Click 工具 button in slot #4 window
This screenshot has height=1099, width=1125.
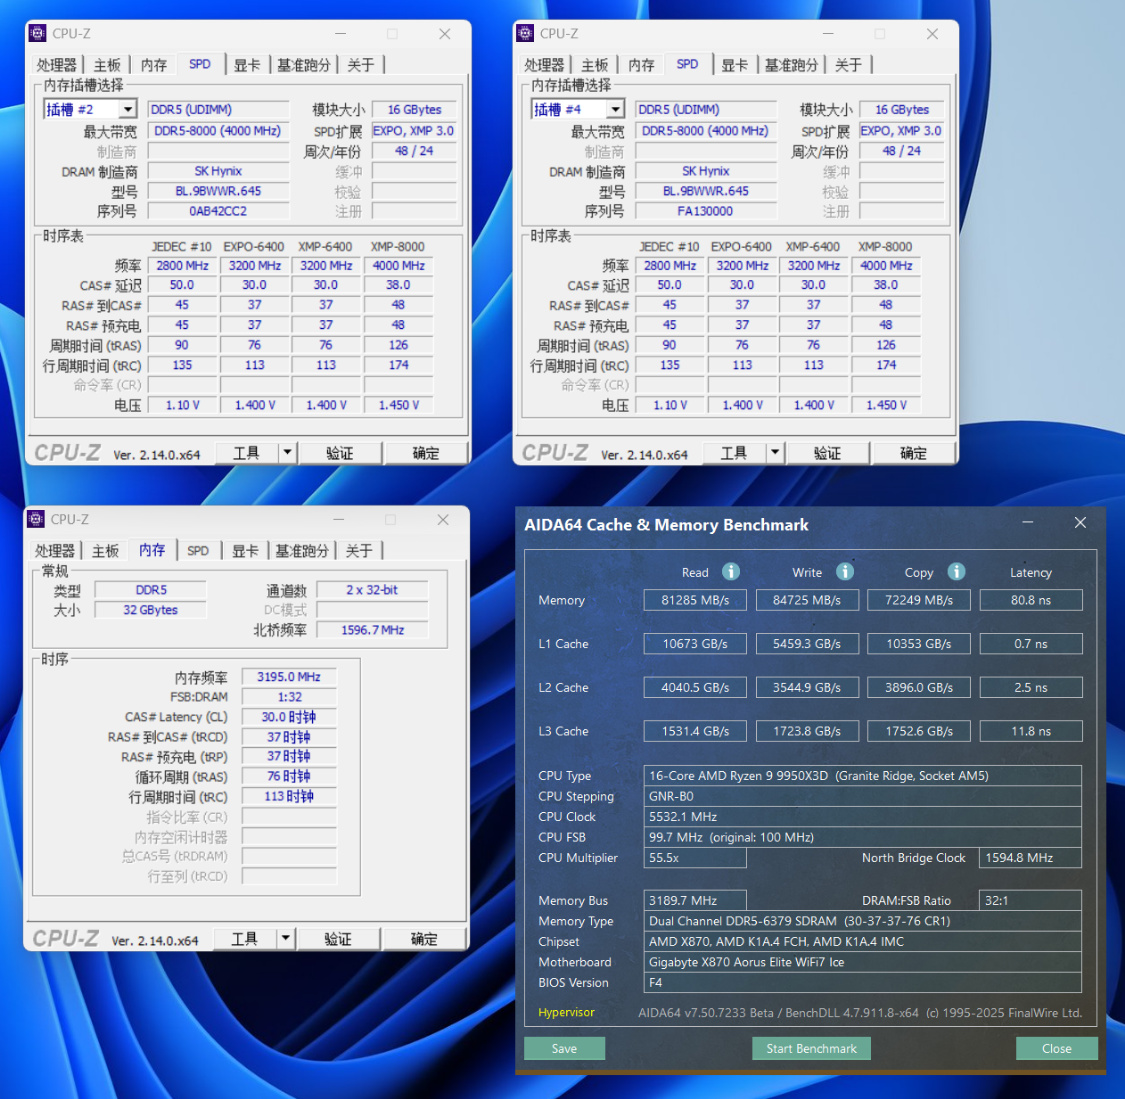click(x=734, y=453)
